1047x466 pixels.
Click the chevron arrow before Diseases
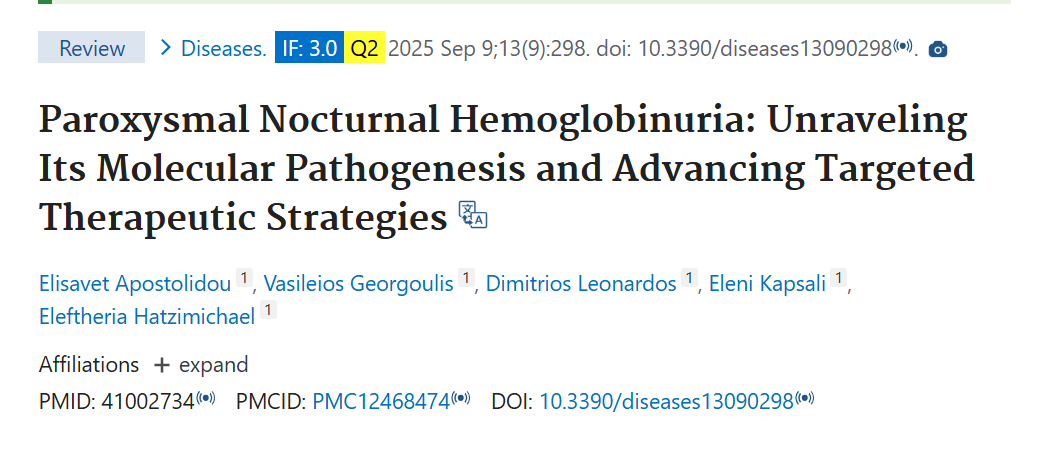click(165, 47)
